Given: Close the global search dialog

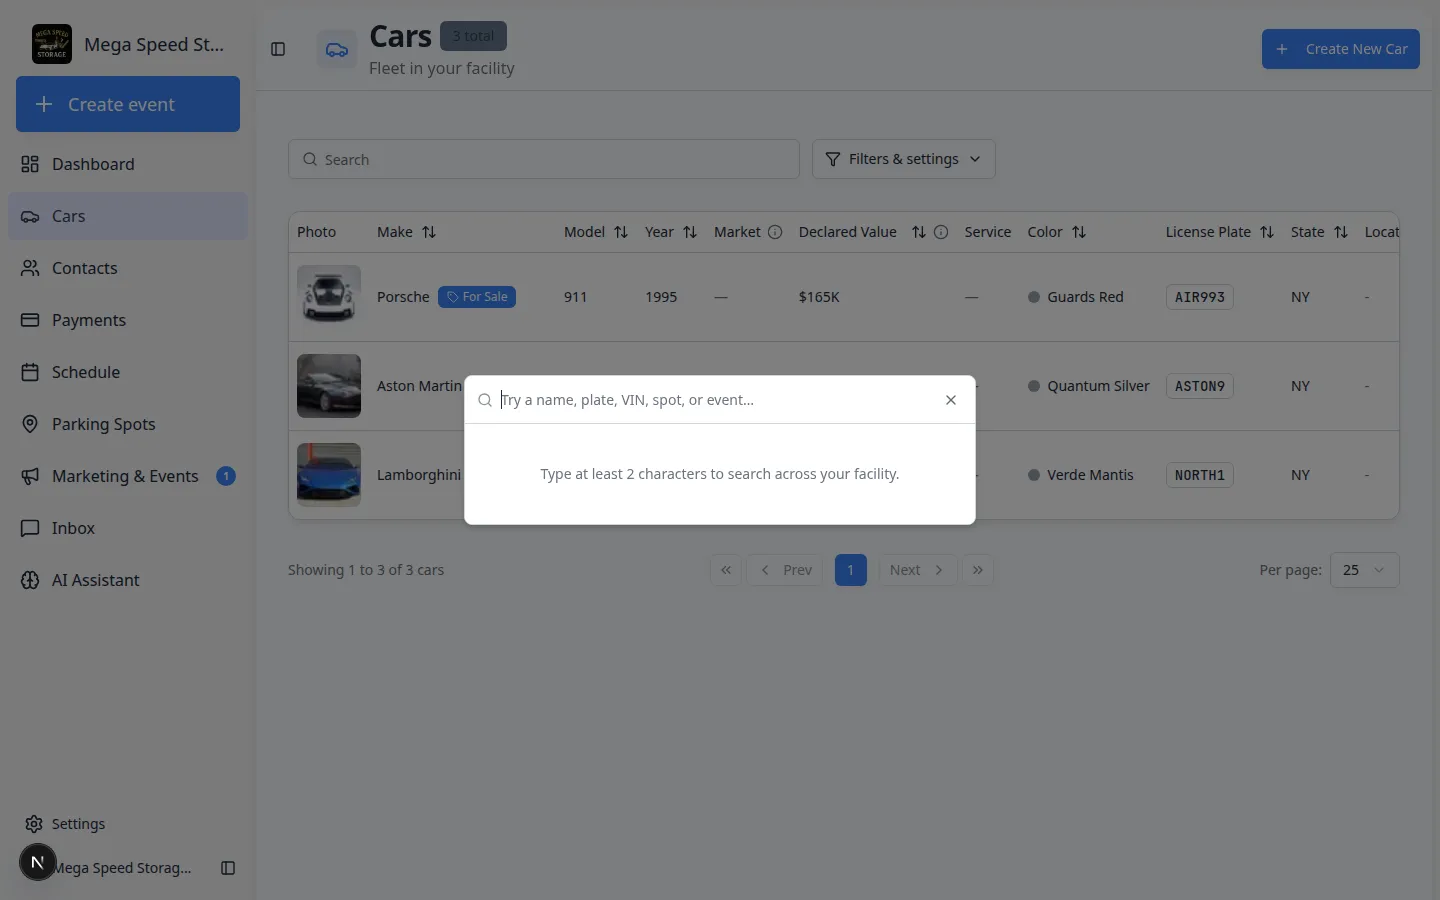Looking at the screenshot, I should (x=951, y=400).
